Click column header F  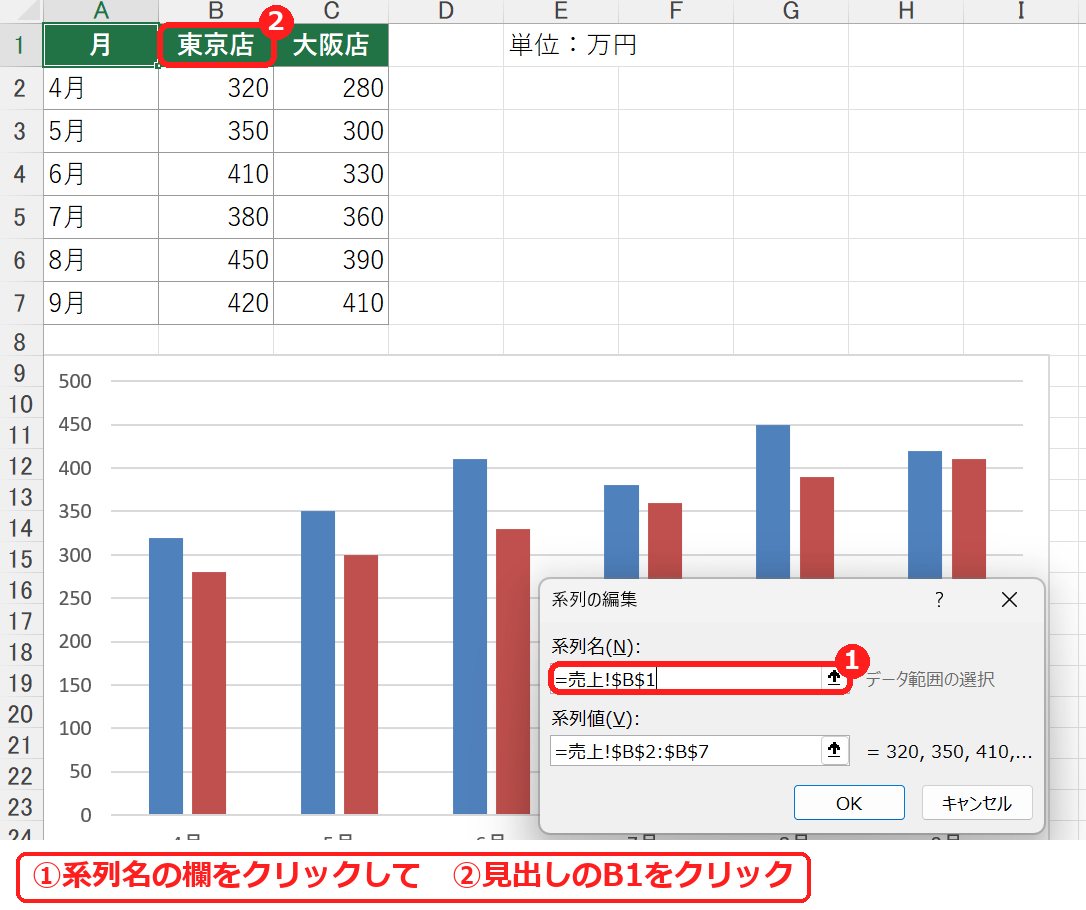[676, 11]
